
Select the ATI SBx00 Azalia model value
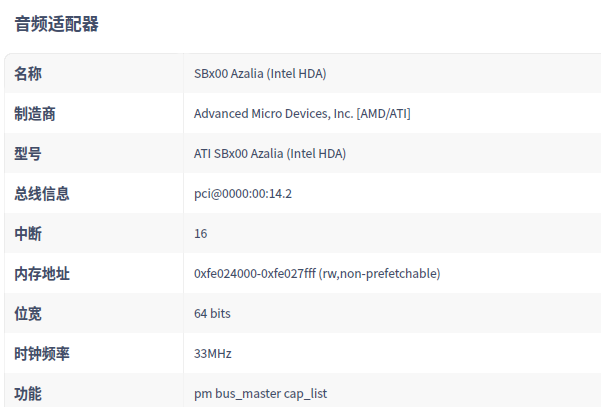coord(270,154)
